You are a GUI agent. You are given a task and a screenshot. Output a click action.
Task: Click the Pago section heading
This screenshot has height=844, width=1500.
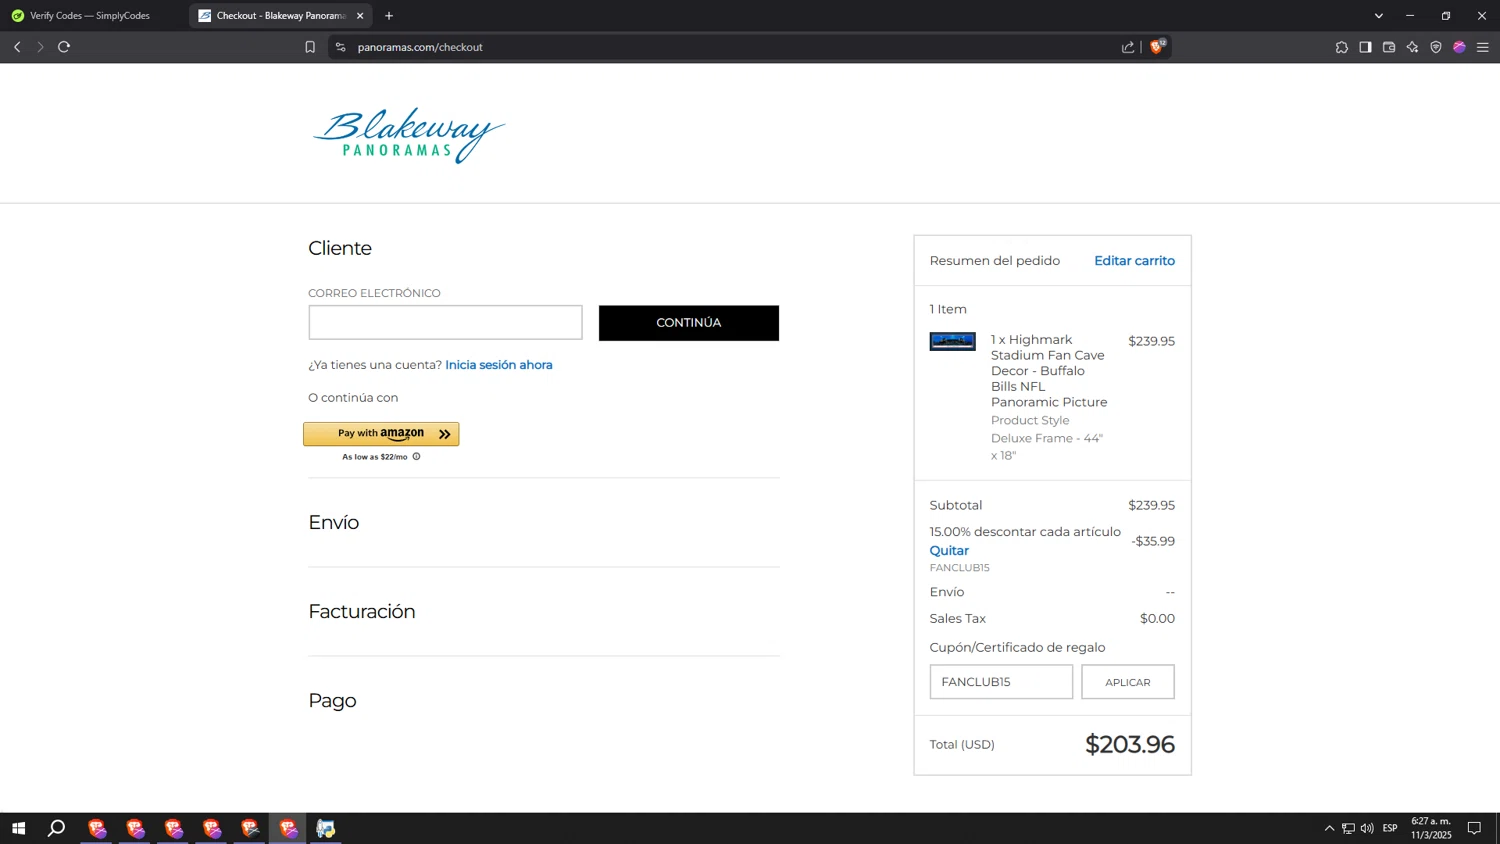click(x=332, y=700)
